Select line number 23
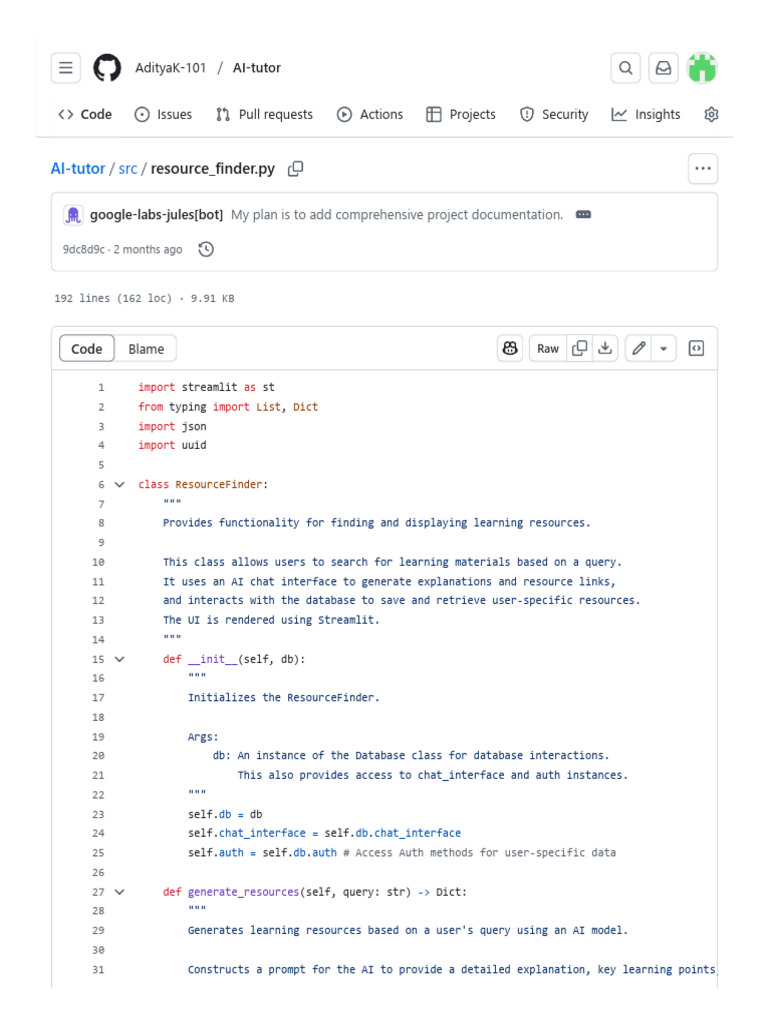768x1024 pixels. (x=98, y=814)
